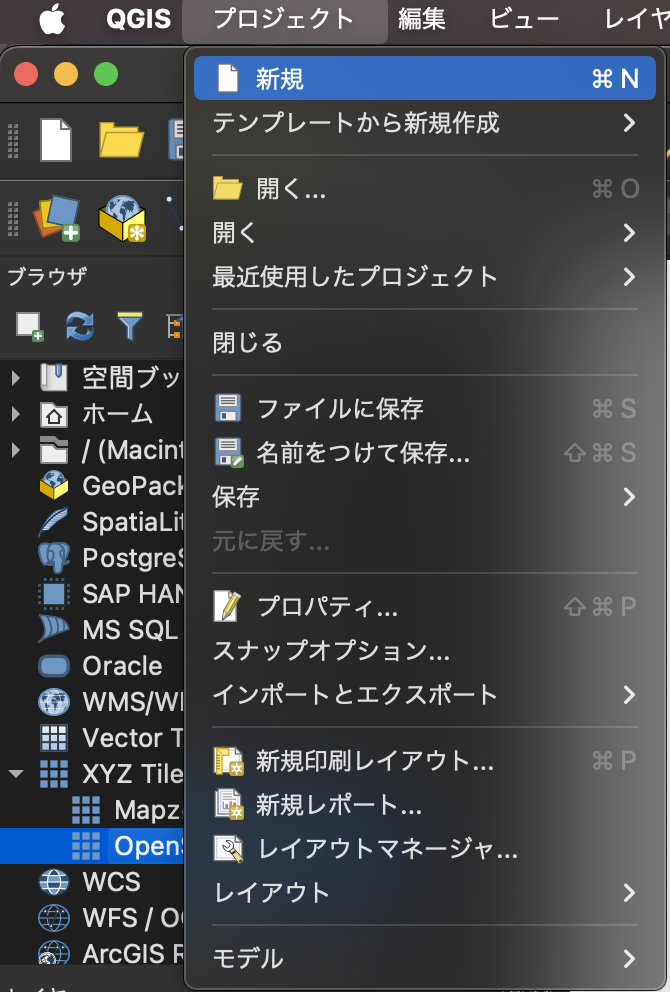Open 最近使用したプロジェクト submenu
Viewport: 670px width, 992px height.
point(425,276)
